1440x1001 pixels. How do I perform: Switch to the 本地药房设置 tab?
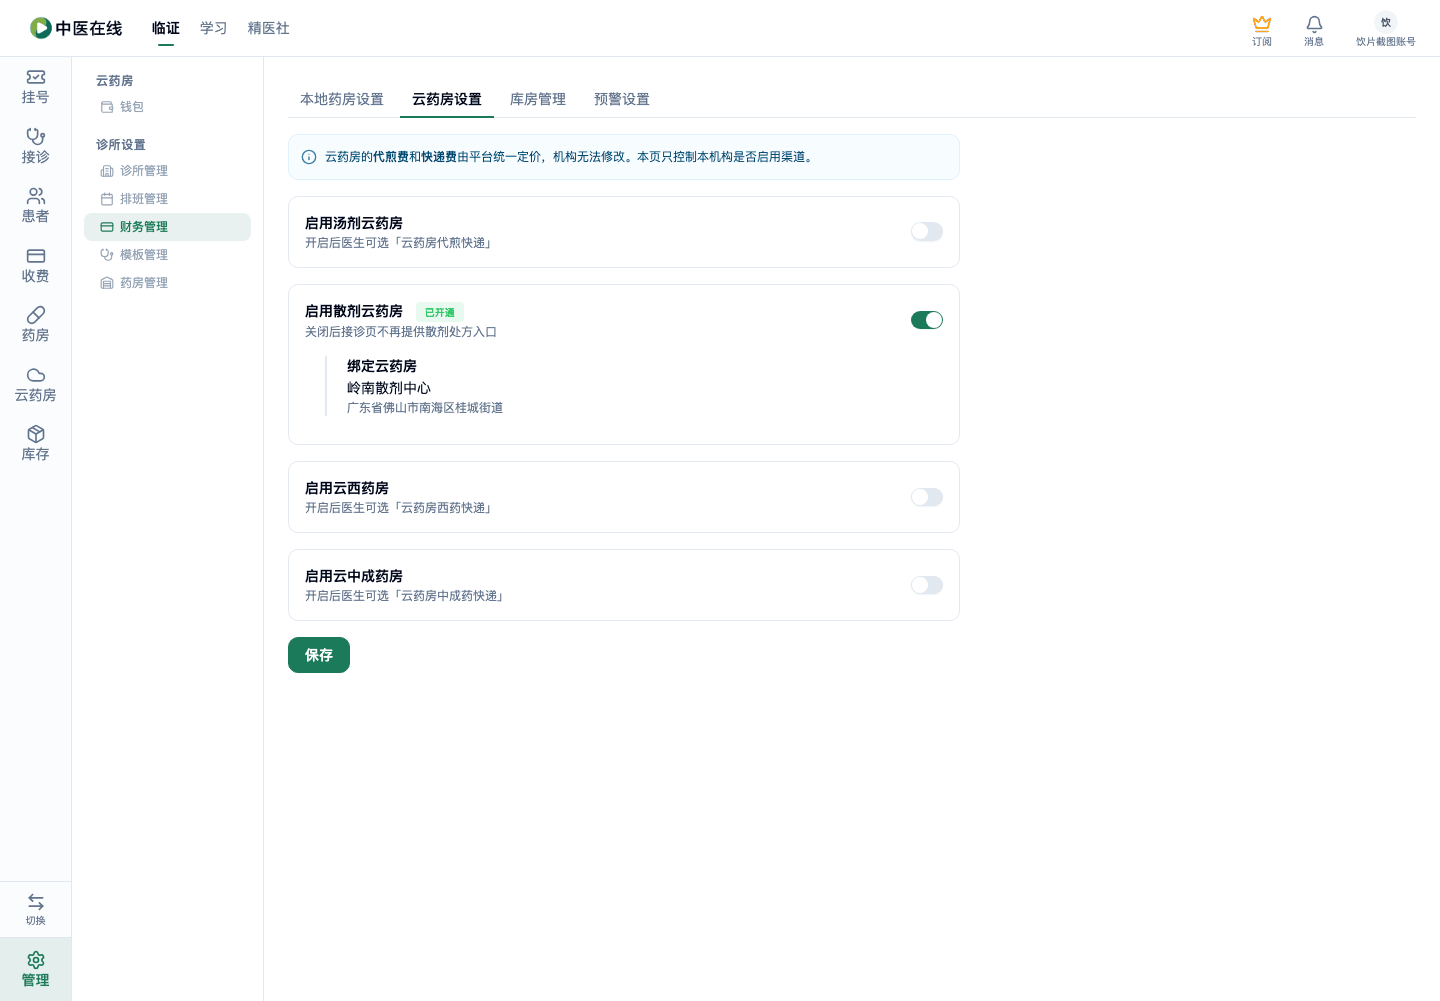tap(342, 99)
